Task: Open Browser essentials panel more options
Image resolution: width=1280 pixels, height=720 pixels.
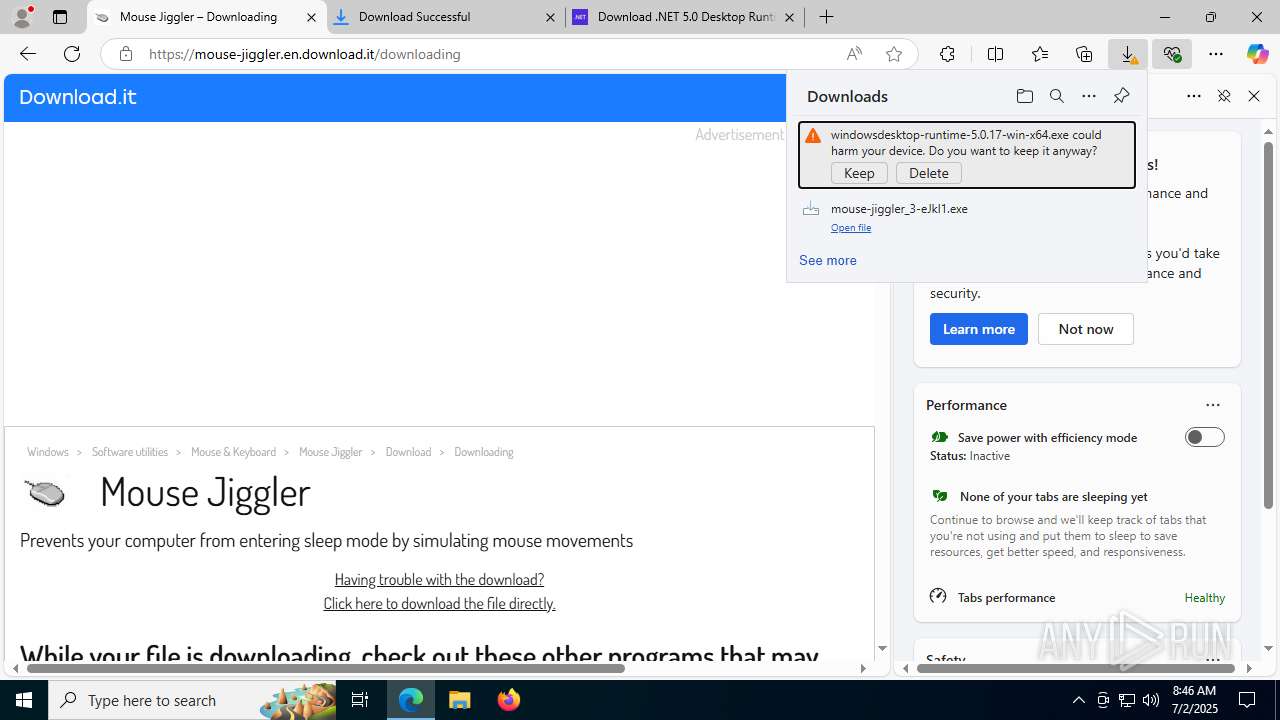Action: coord(1194,96)
